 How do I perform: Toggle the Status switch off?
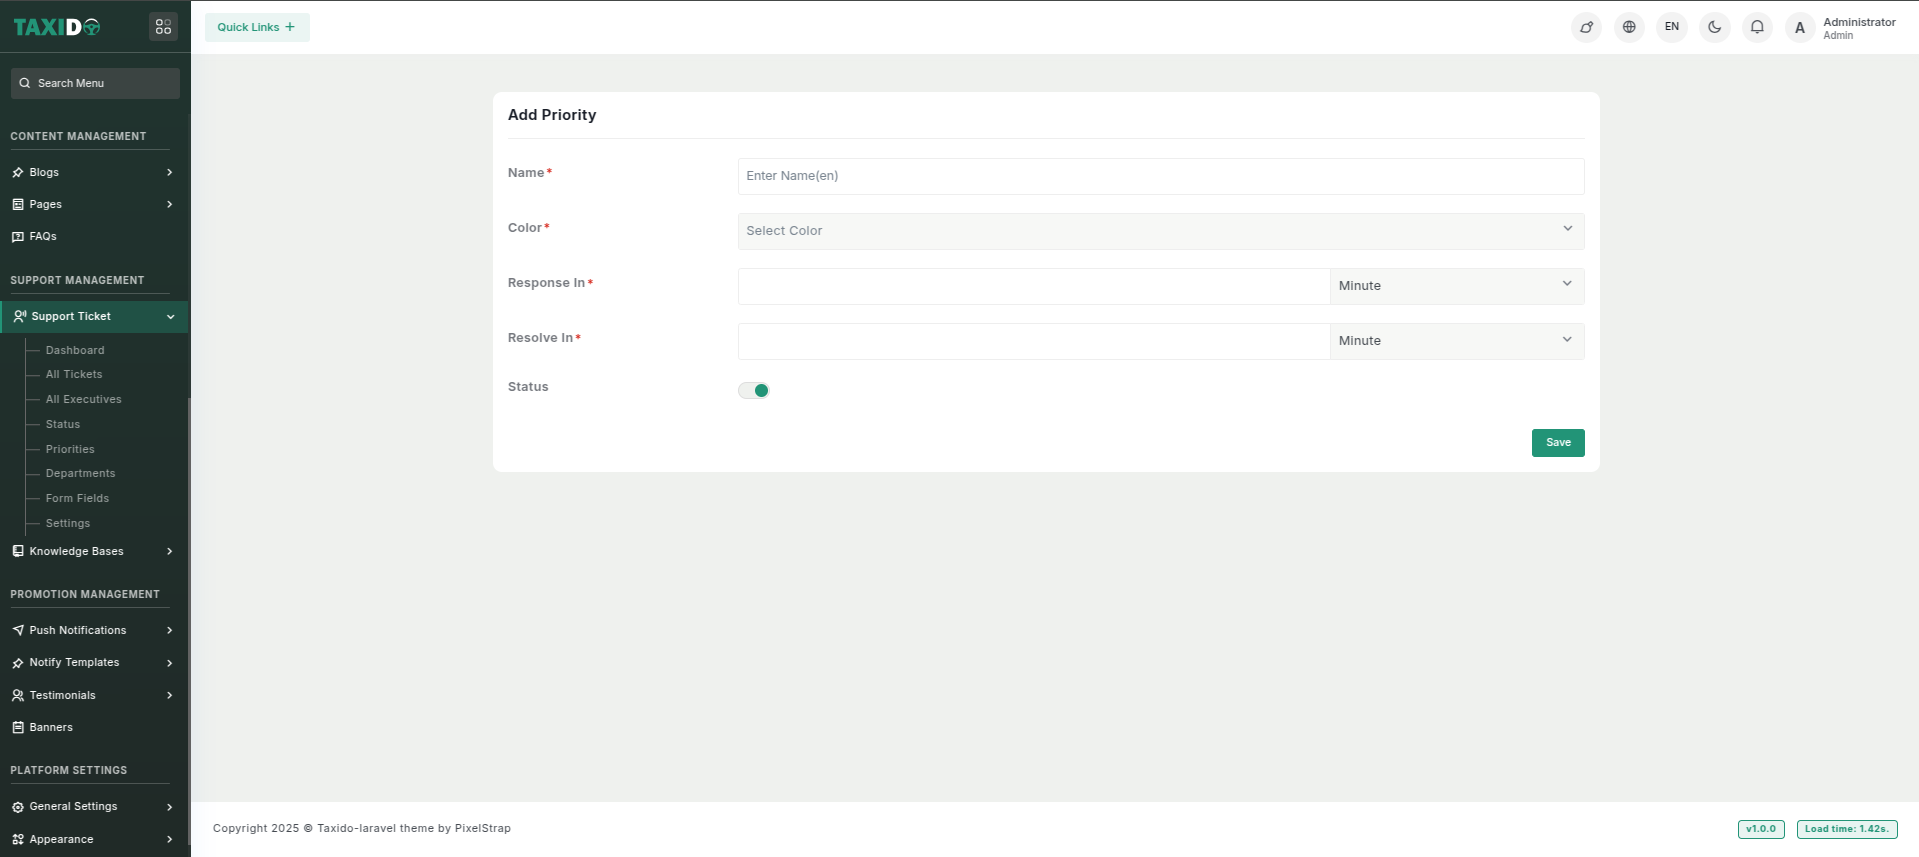754,391
